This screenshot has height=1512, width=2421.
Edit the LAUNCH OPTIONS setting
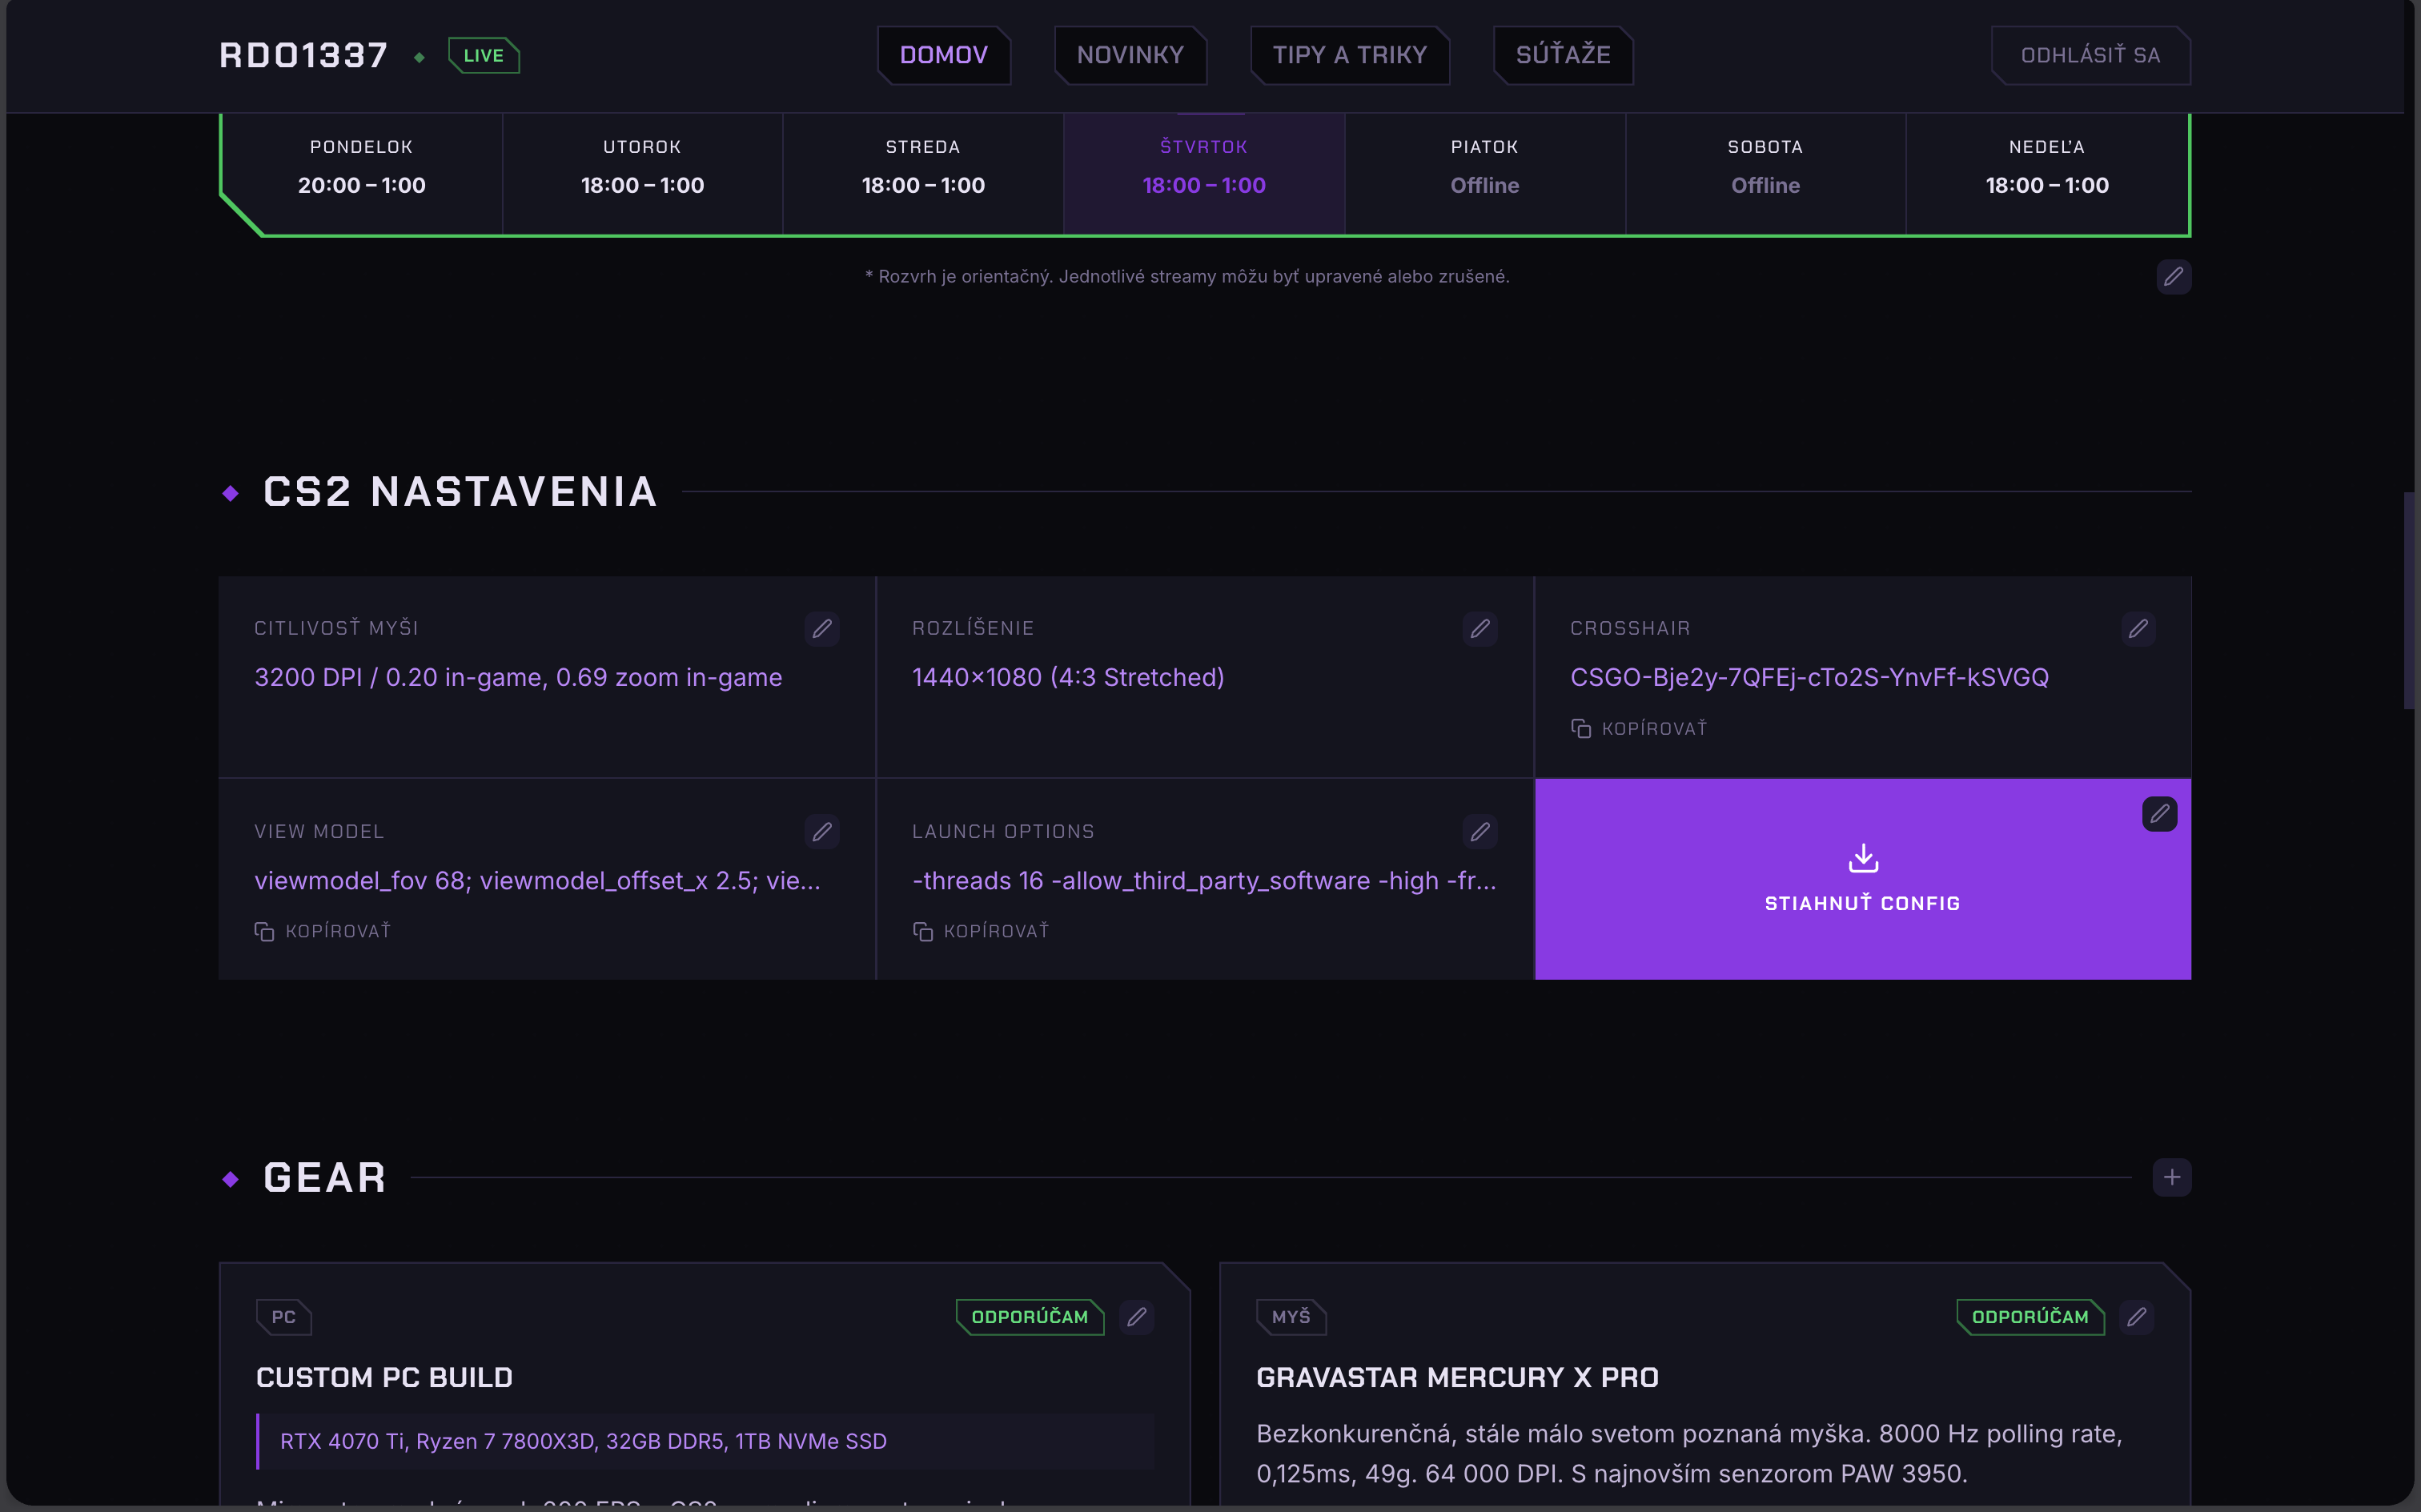pos(1480,831)
